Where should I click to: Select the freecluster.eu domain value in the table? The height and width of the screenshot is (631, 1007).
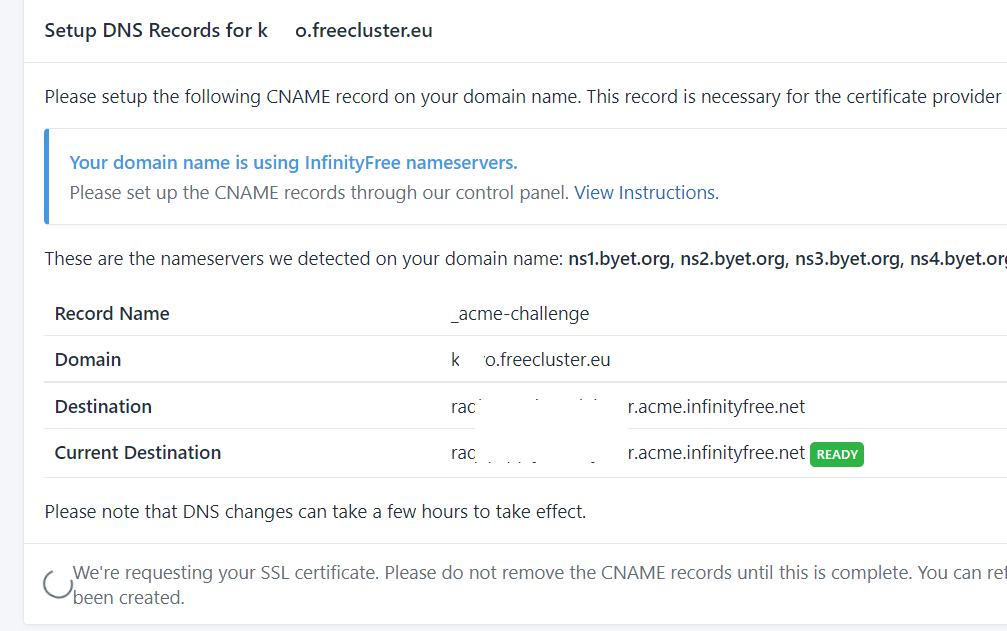[547, 360]
